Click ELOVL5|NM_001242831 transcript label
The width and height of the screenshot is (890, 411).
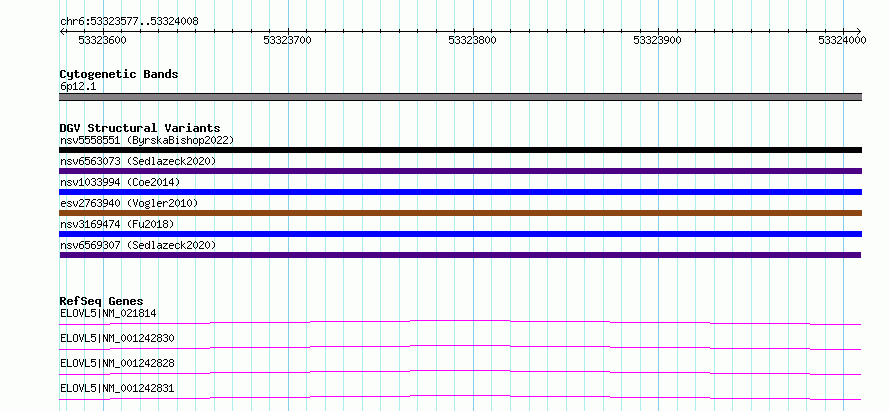(x=117, y=388)
